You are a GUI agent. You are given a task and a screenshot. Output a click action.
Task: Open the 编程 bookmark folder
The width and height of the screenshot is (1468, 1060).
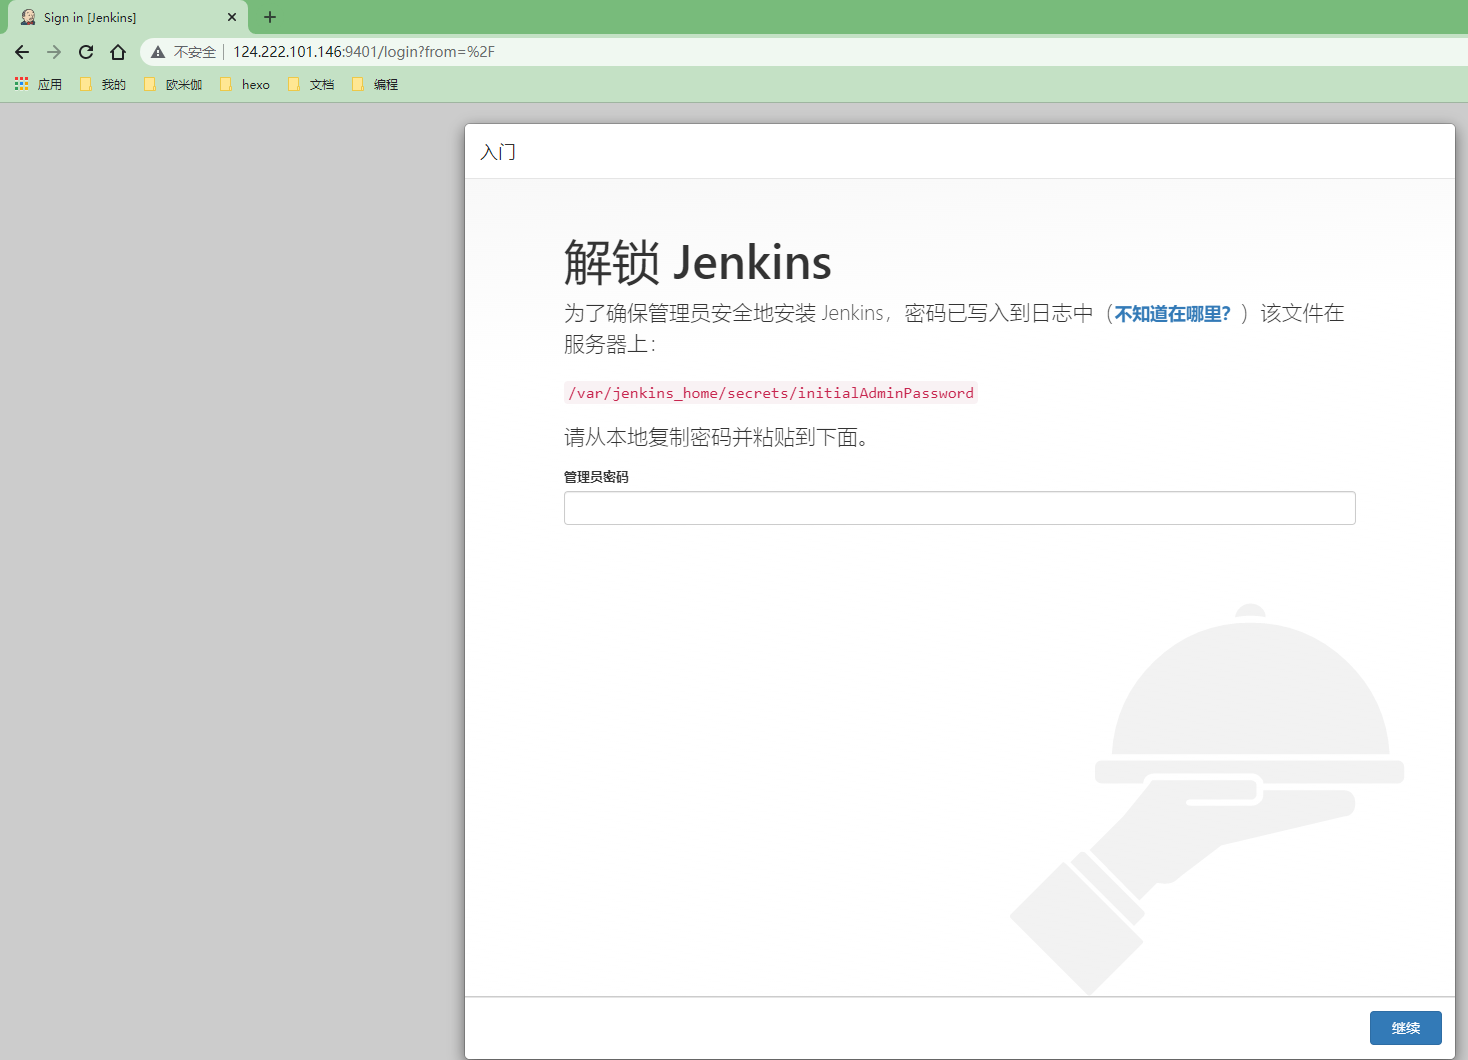coord(375,84)
